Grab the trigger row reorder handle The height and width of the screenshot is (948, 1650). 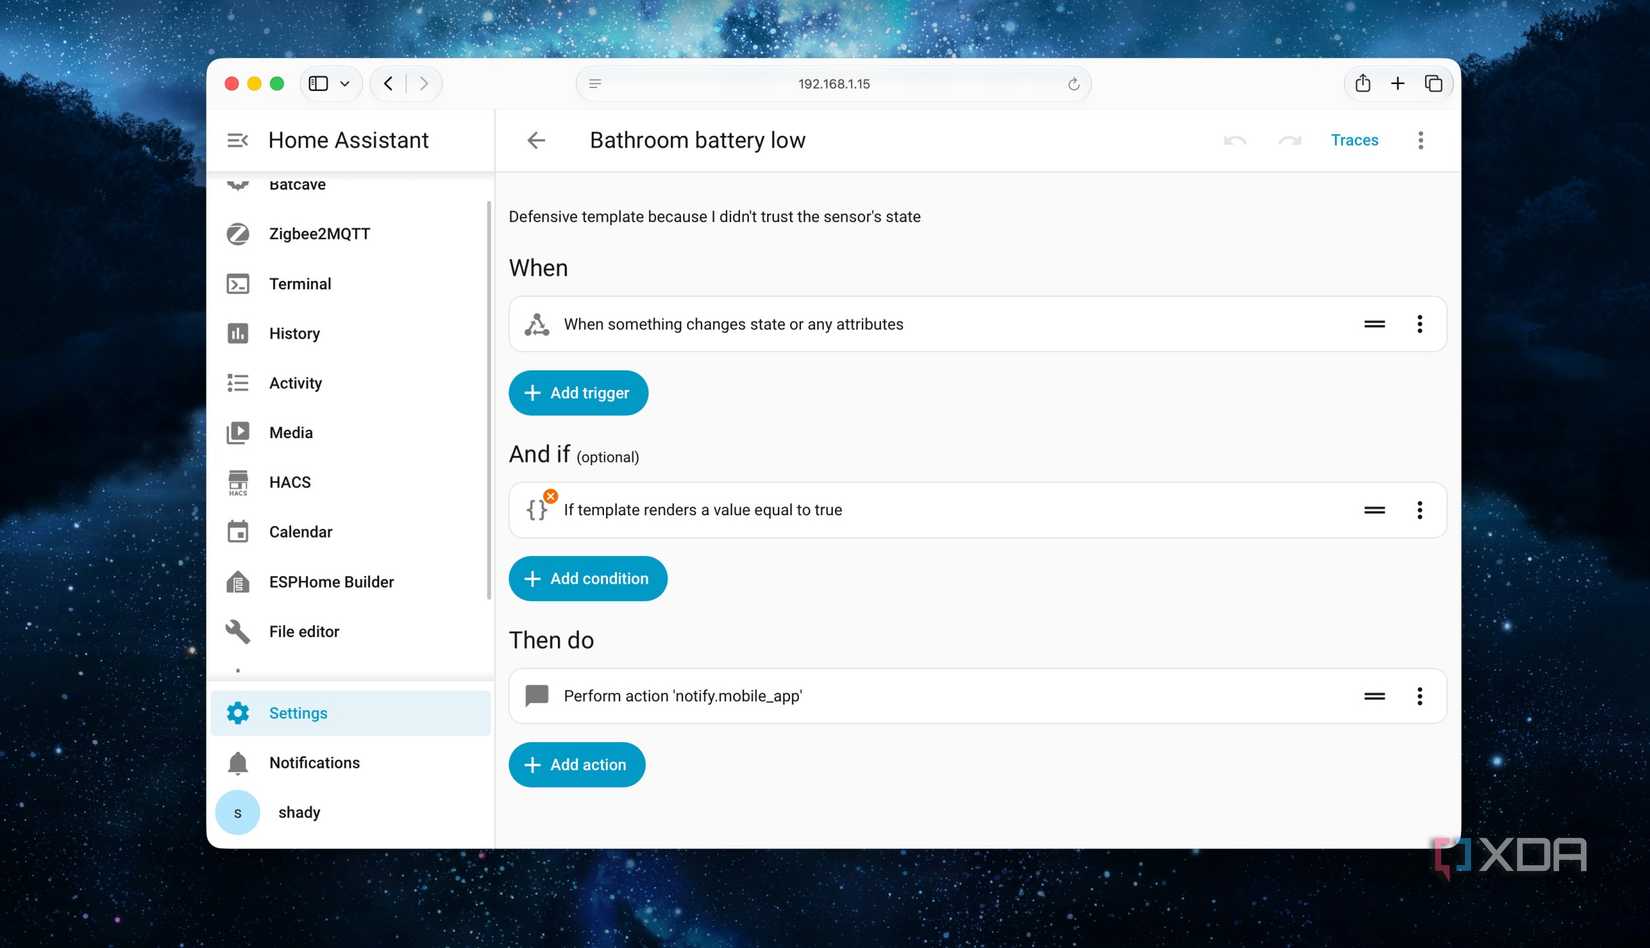[1375, 324]
